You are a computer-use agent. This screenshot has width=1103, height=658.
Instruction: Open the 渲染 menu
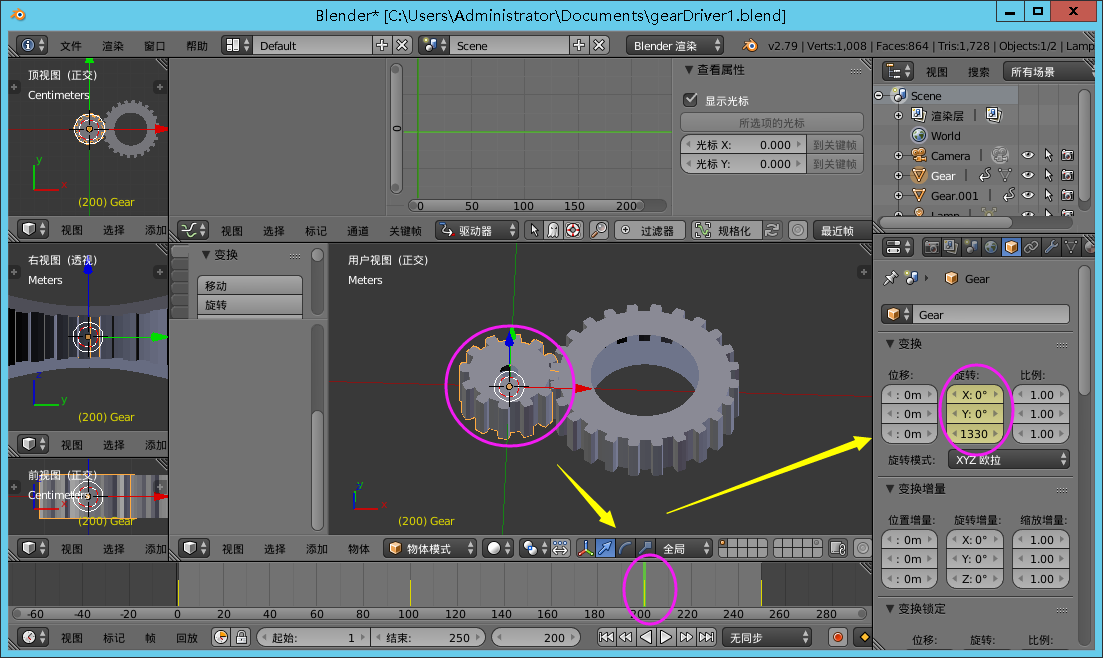tap(113, 46)
